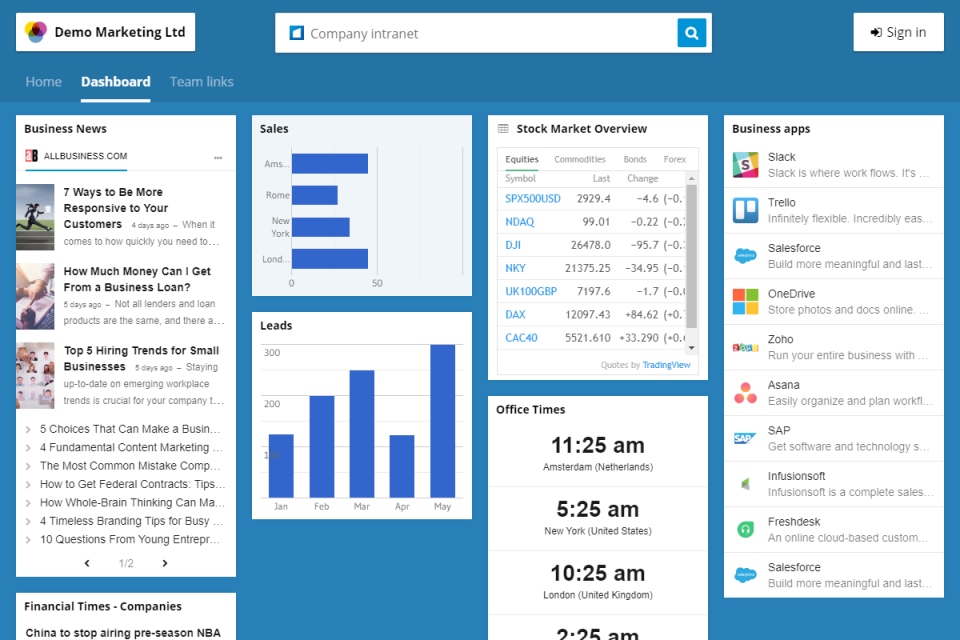960x640 pixels.
Task: Open DJI symbol link
Action: coord(512,245)
